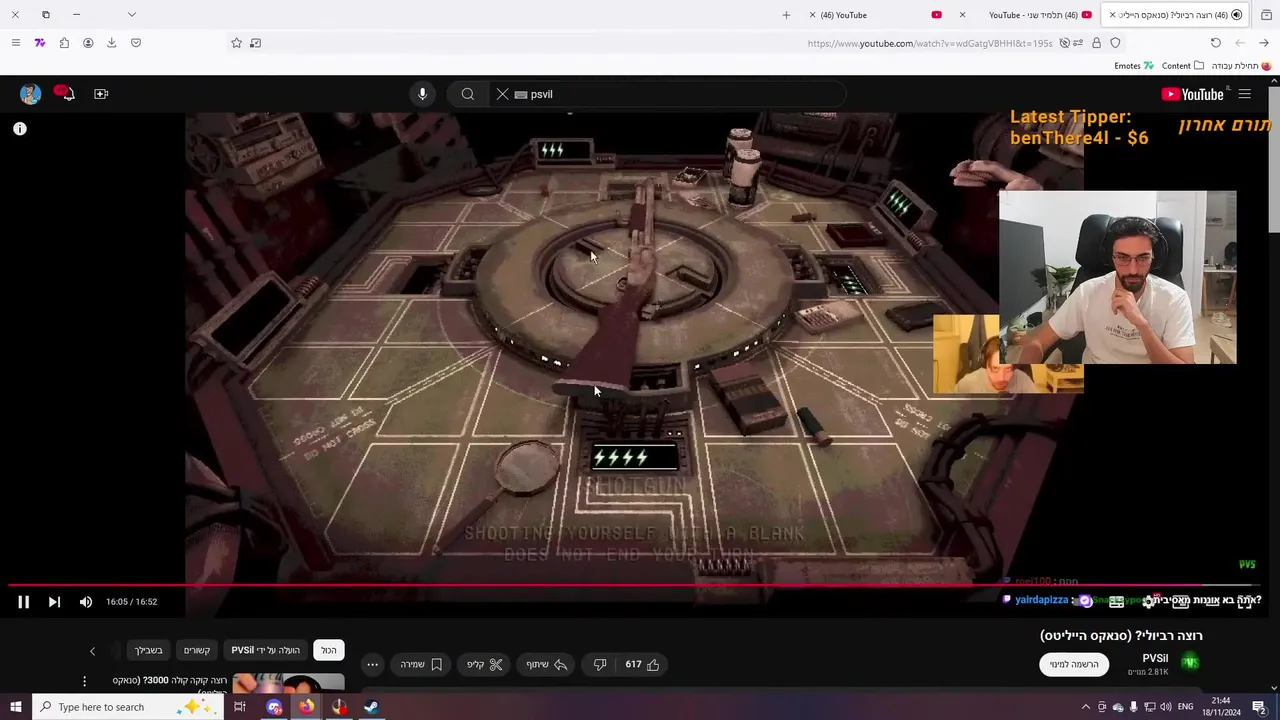Open the Firefox downloads panel
The image size is (1280, 720).
tap(111, 43)
